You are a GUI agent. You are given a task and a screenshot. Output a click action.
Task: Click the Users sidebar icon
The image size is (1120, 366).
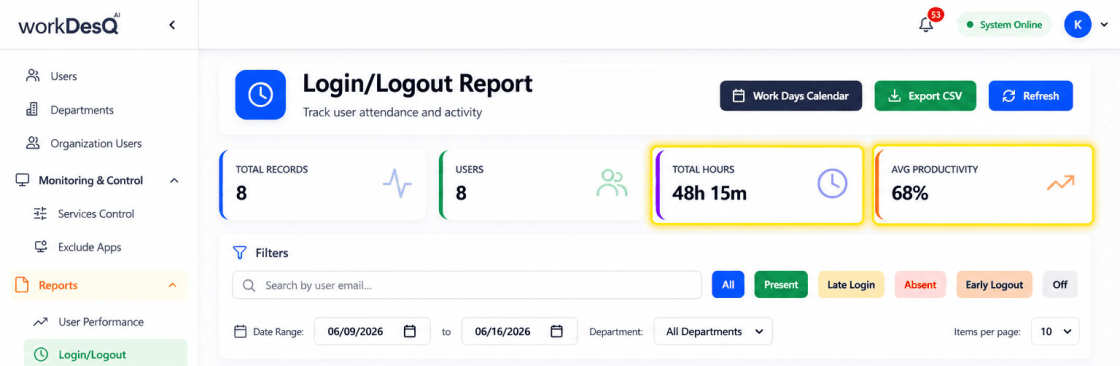[32, 76]
